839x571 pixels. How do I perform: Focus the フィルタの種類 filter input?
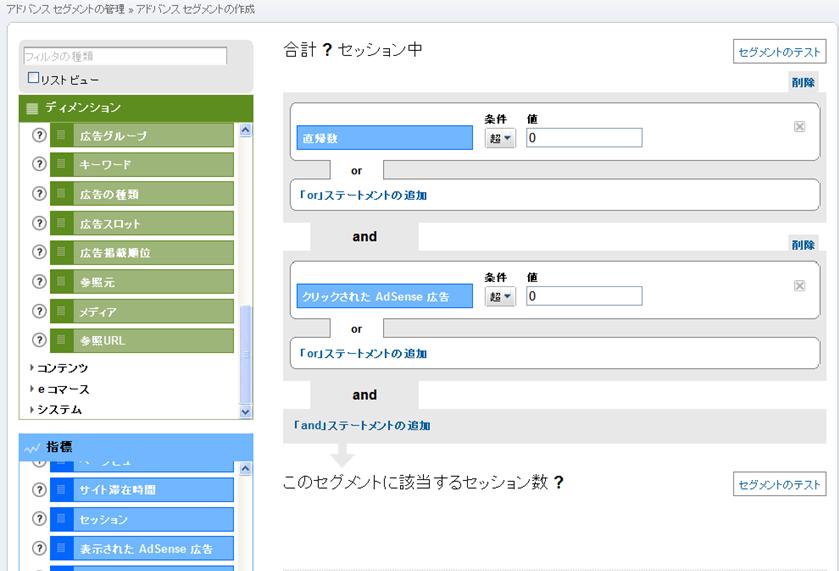(125, 56)
